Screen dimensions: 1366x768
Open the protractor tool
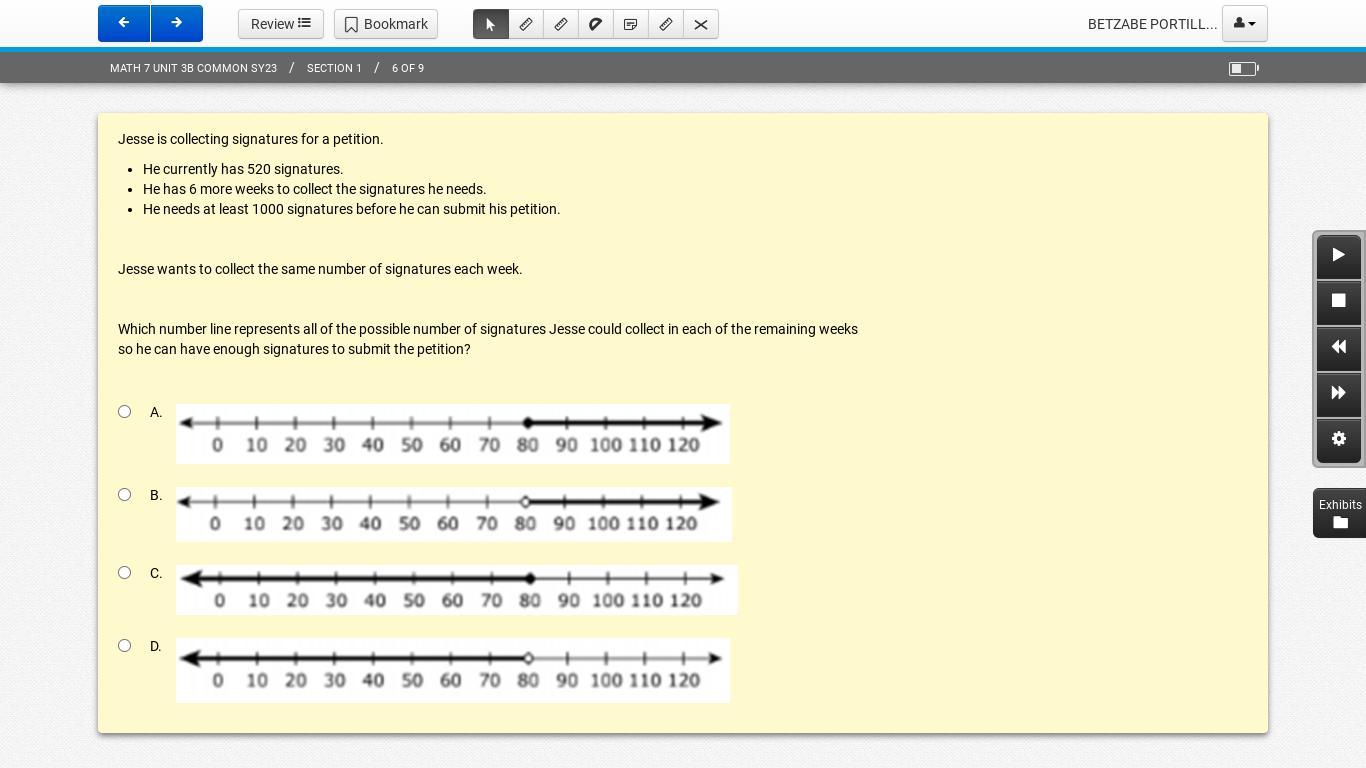(x=595, y=24)
